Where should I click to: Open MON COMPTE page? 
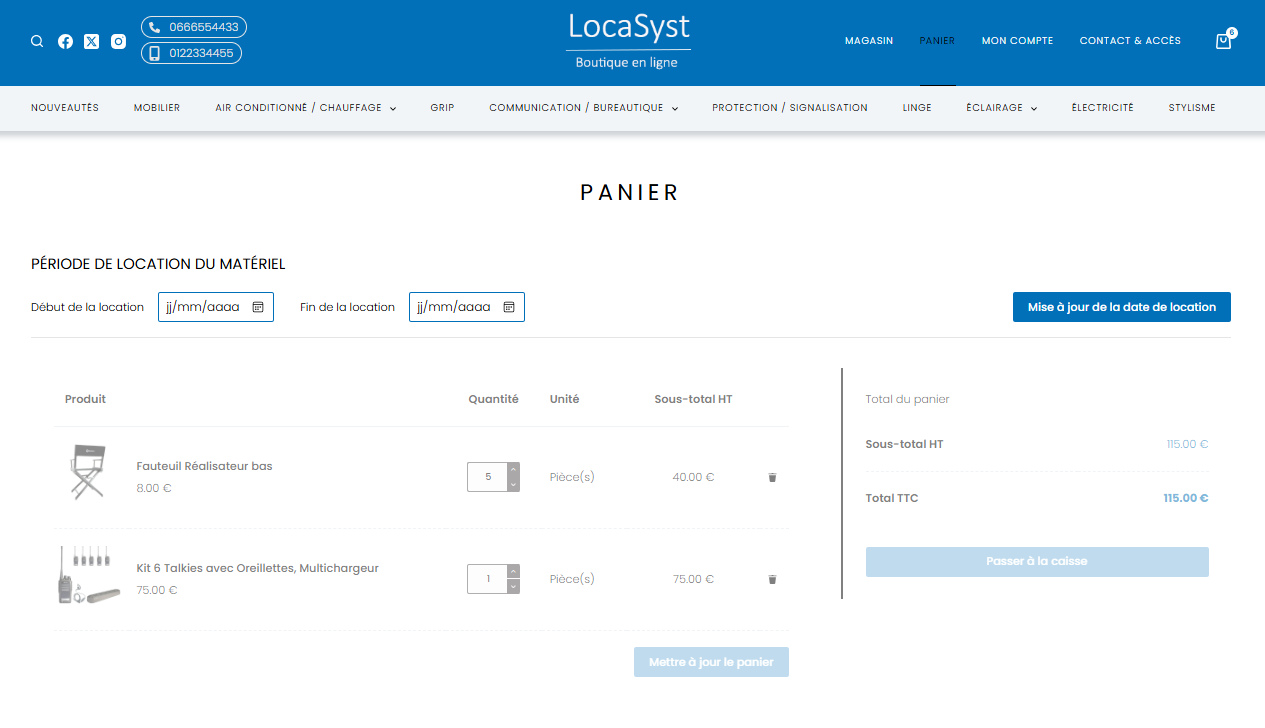coord(1017,41)
